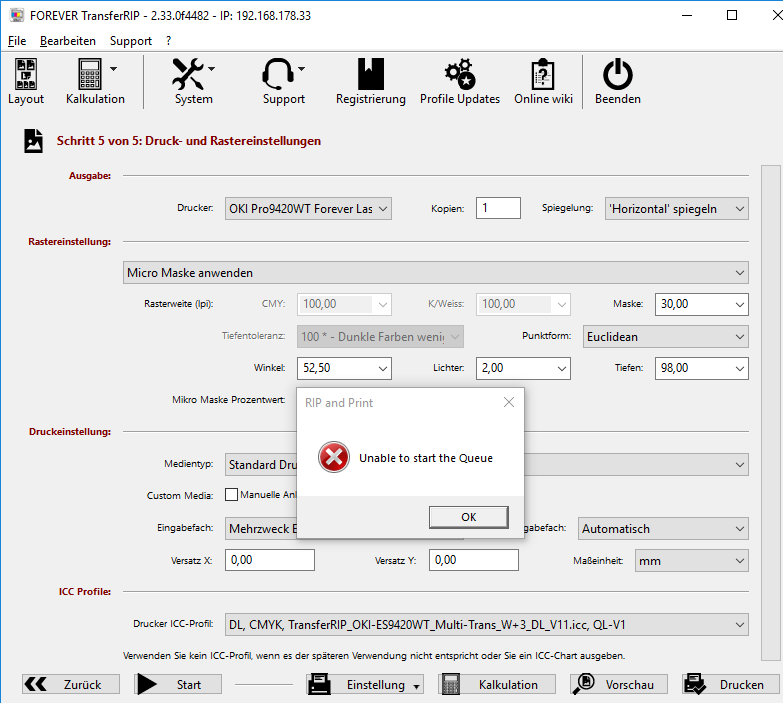Close the RIP and Print dialog
The width and height of the screenshot is (783, 703).
click(x=509, y=402)
